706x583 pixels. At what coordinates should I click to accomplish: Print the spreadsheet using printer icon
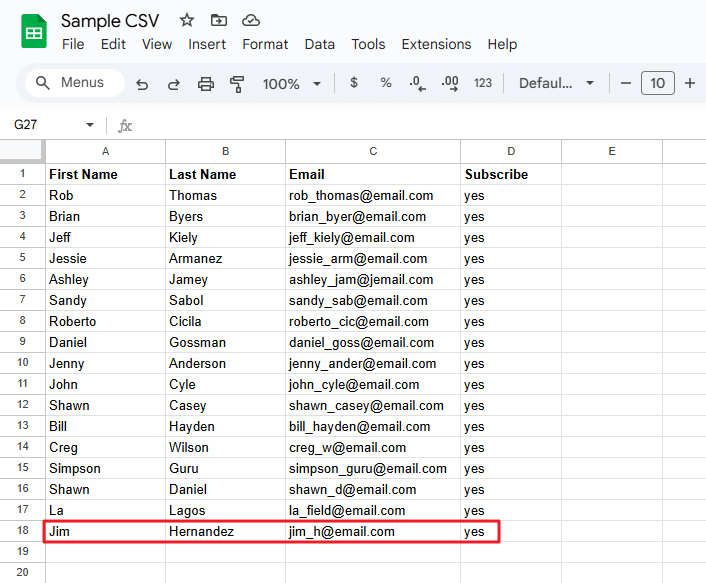[205, 84]
